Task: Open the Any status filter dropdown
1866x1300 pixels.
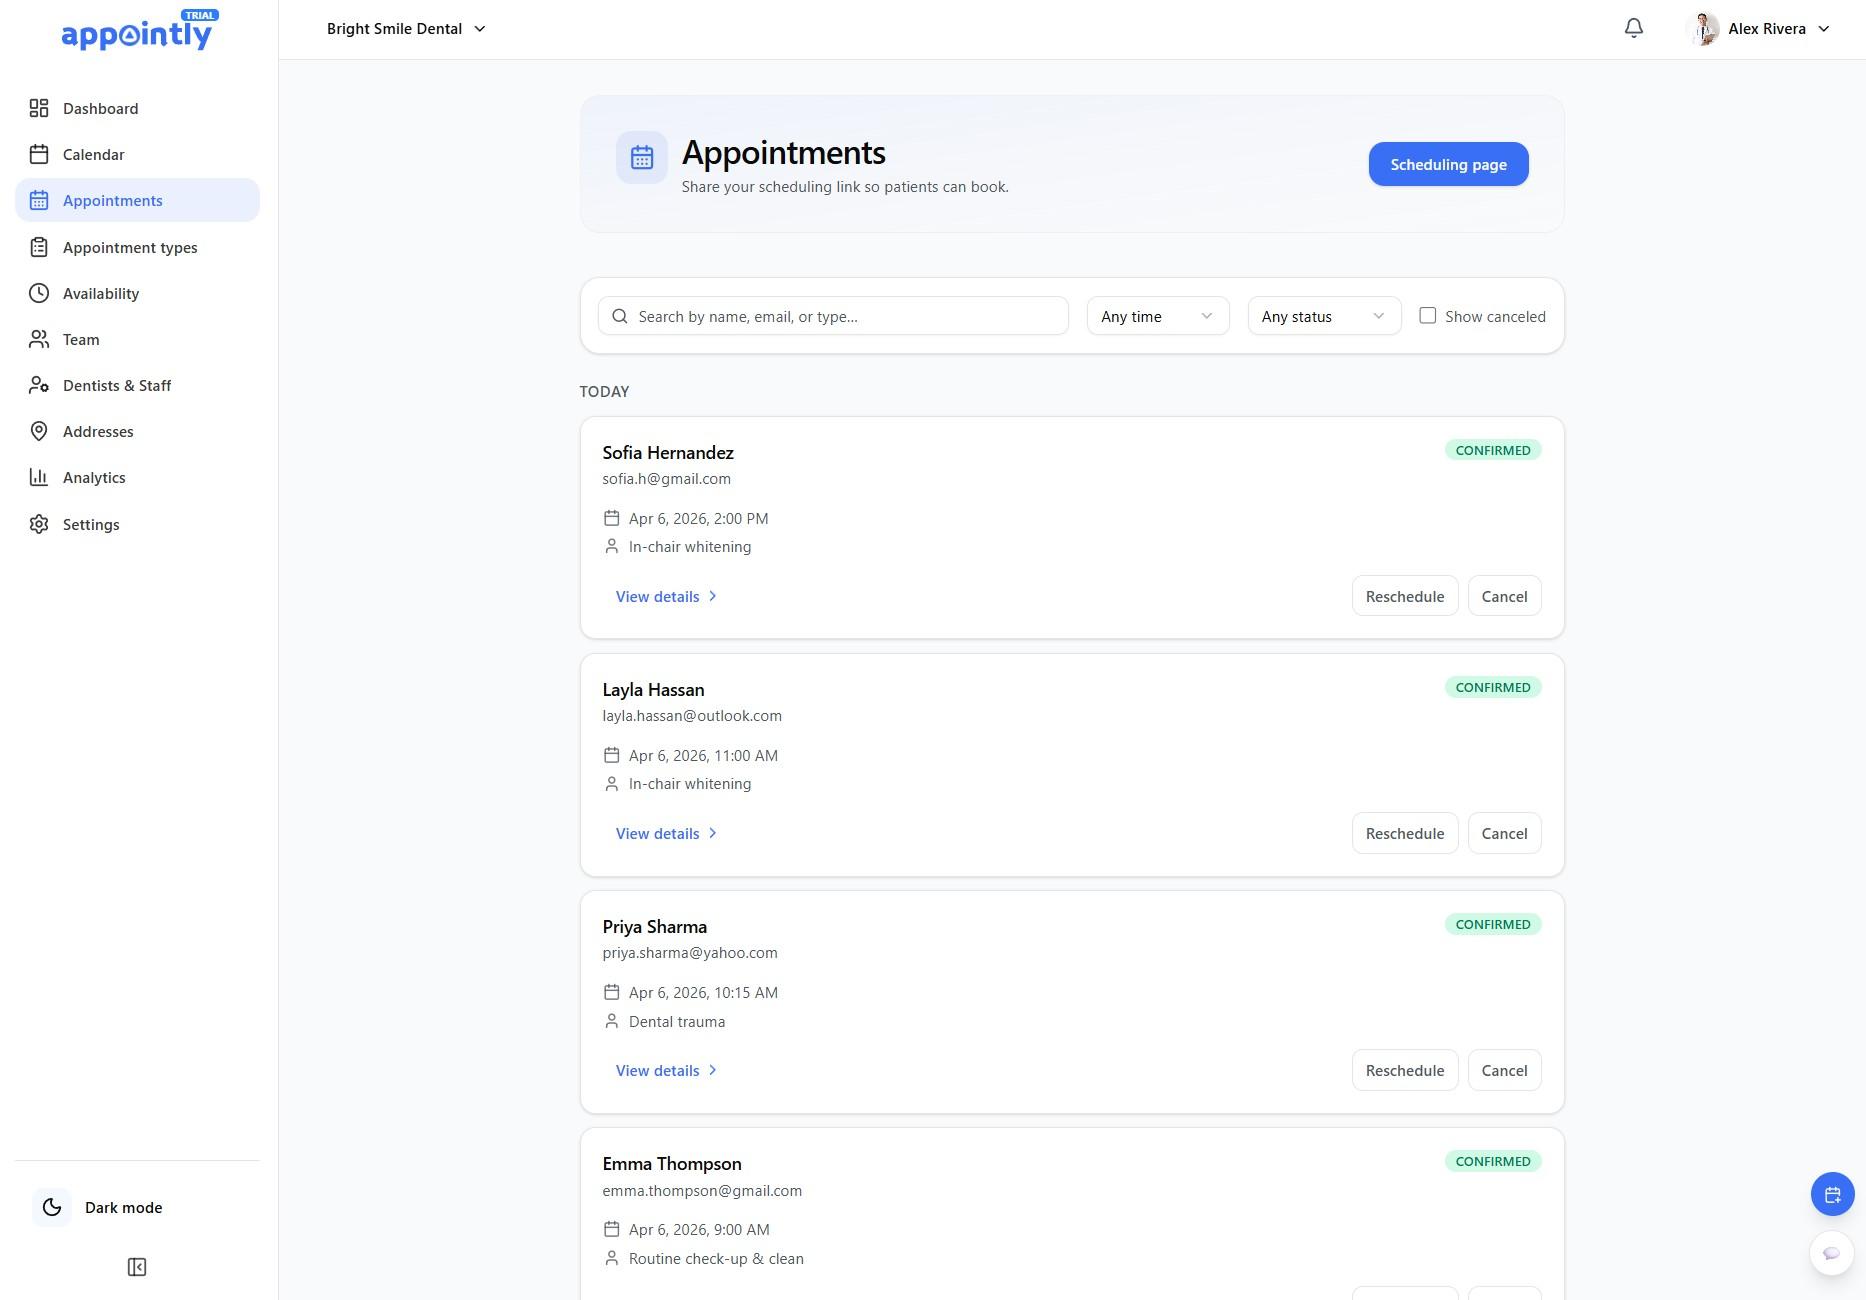Action: click(x=1322, y=315)
